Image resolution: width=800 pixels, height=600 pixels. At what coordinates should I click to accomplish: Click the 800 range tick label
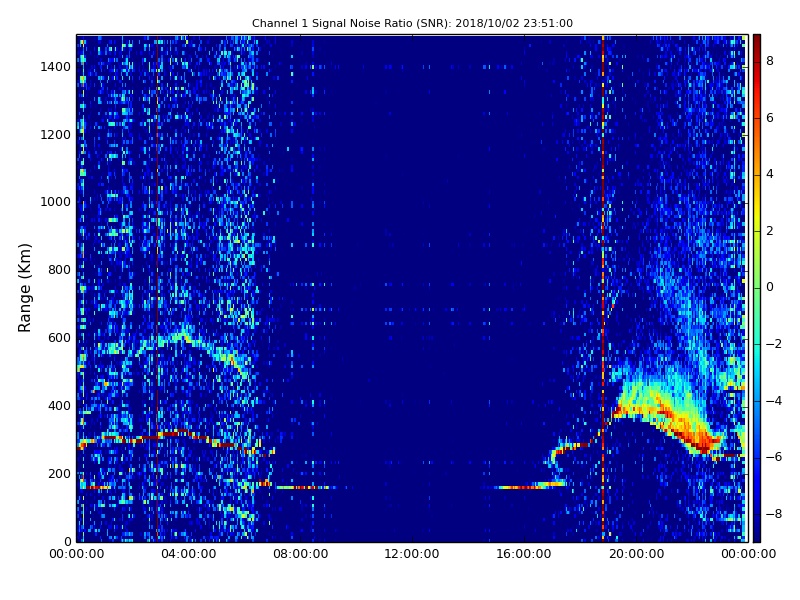(59, 270)
